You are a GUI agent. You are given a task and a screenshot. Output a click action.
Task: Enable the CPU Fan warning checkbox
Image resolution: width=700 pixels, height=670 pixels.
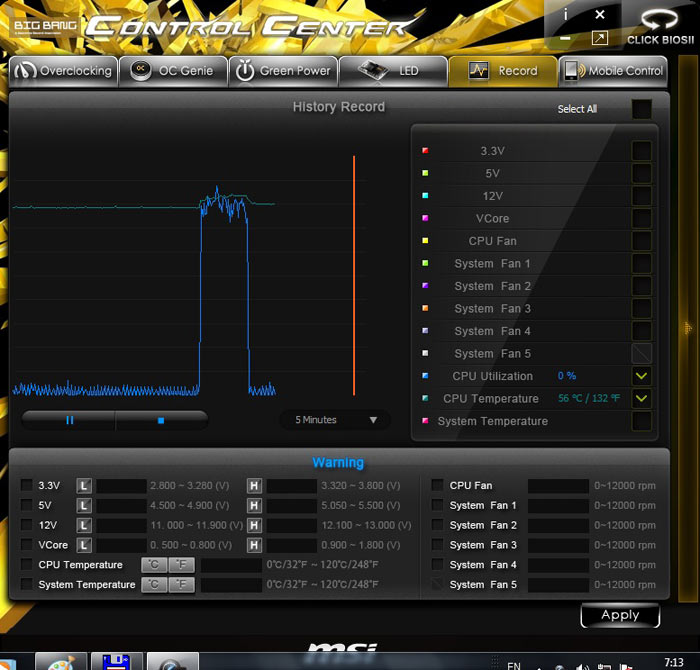437,485
